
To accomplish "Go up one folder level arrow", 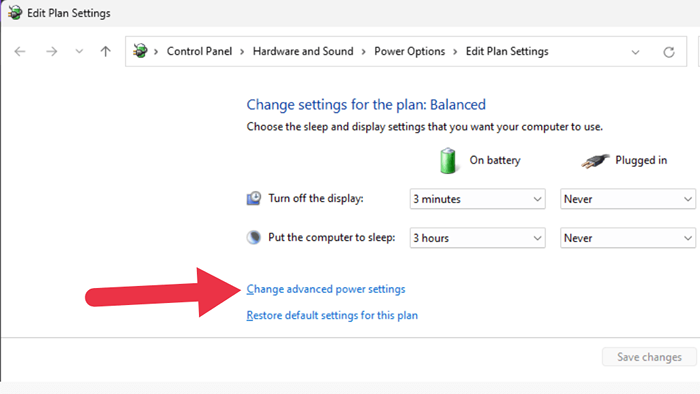I will 105,52.
